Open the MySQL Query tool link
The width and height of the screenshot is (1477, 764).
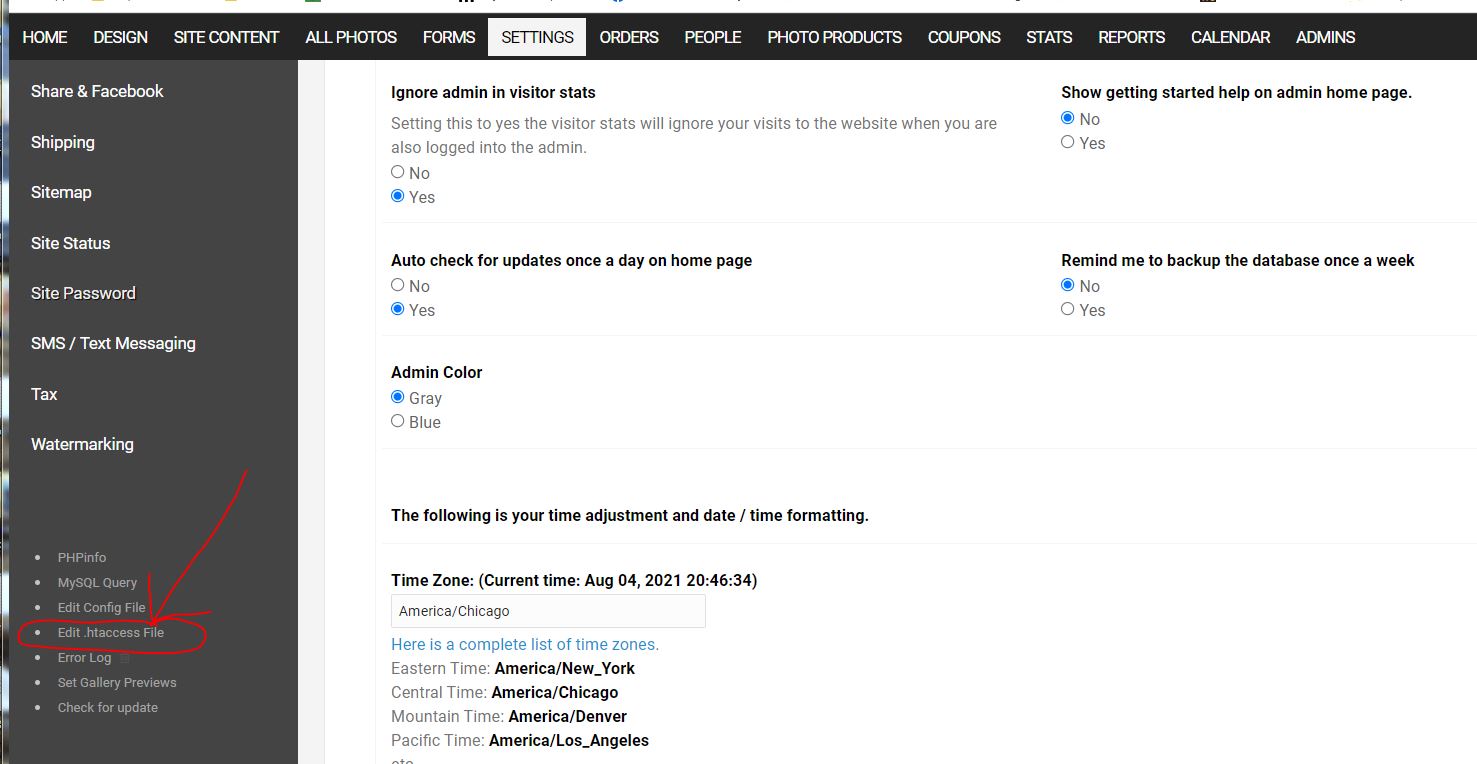[x=97, y=583]
